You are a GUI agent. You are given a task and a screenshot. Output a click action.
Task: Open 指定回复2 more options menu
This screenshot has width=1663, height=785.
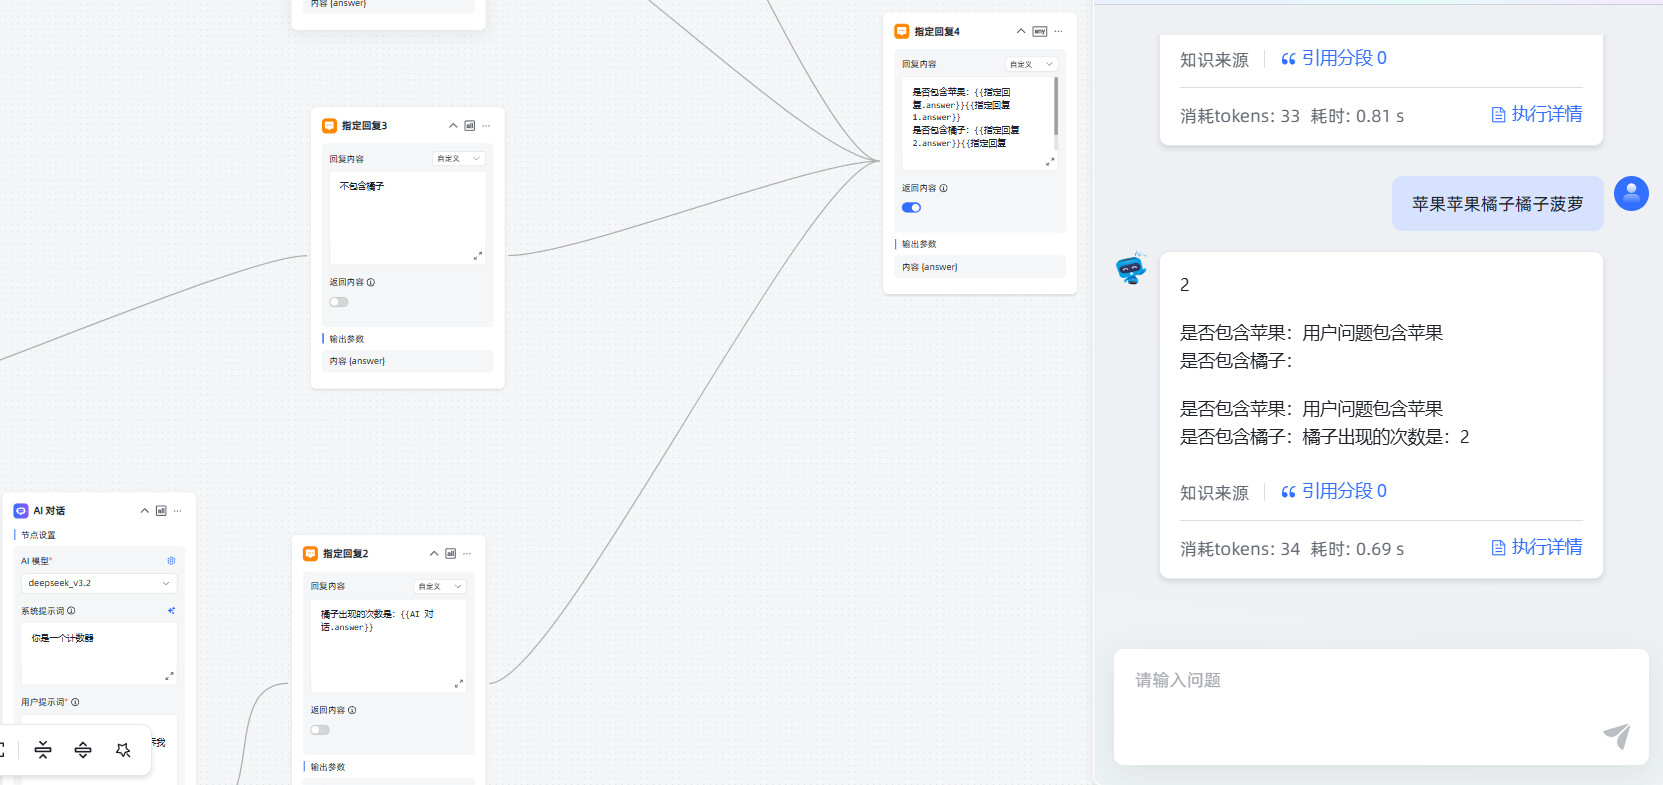point(467,554)
